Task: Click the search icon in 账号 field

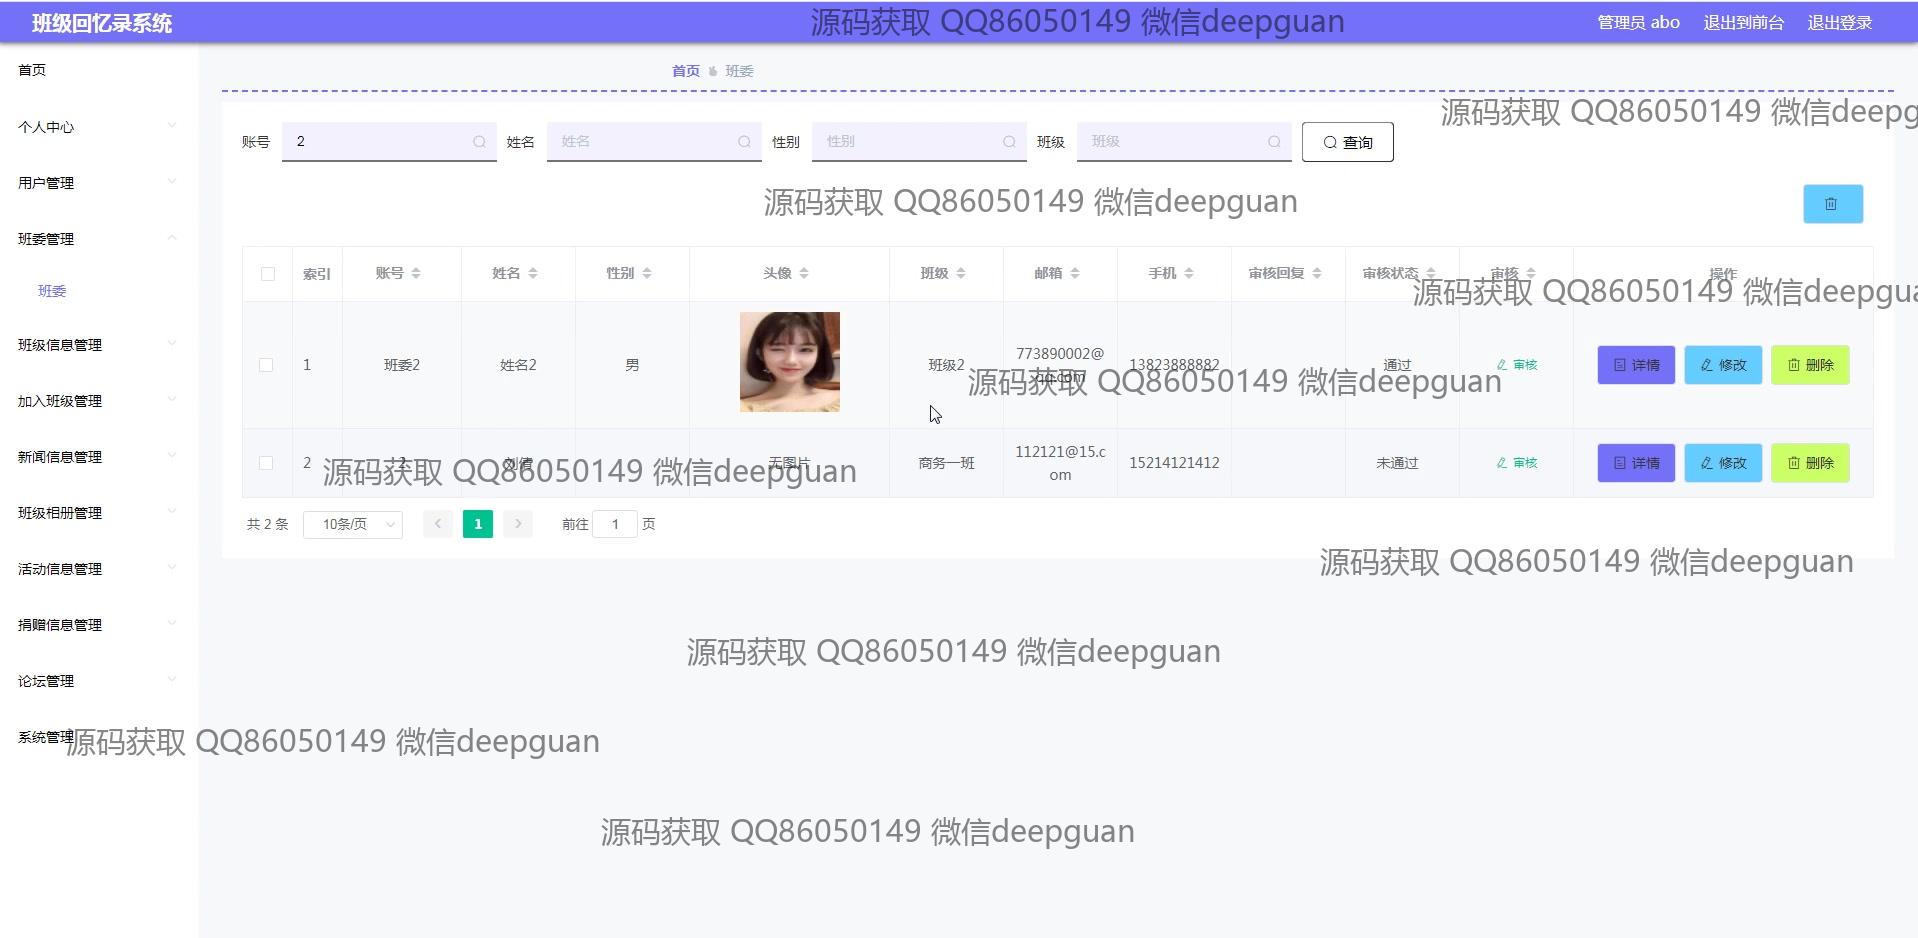Action: point(479,142)
